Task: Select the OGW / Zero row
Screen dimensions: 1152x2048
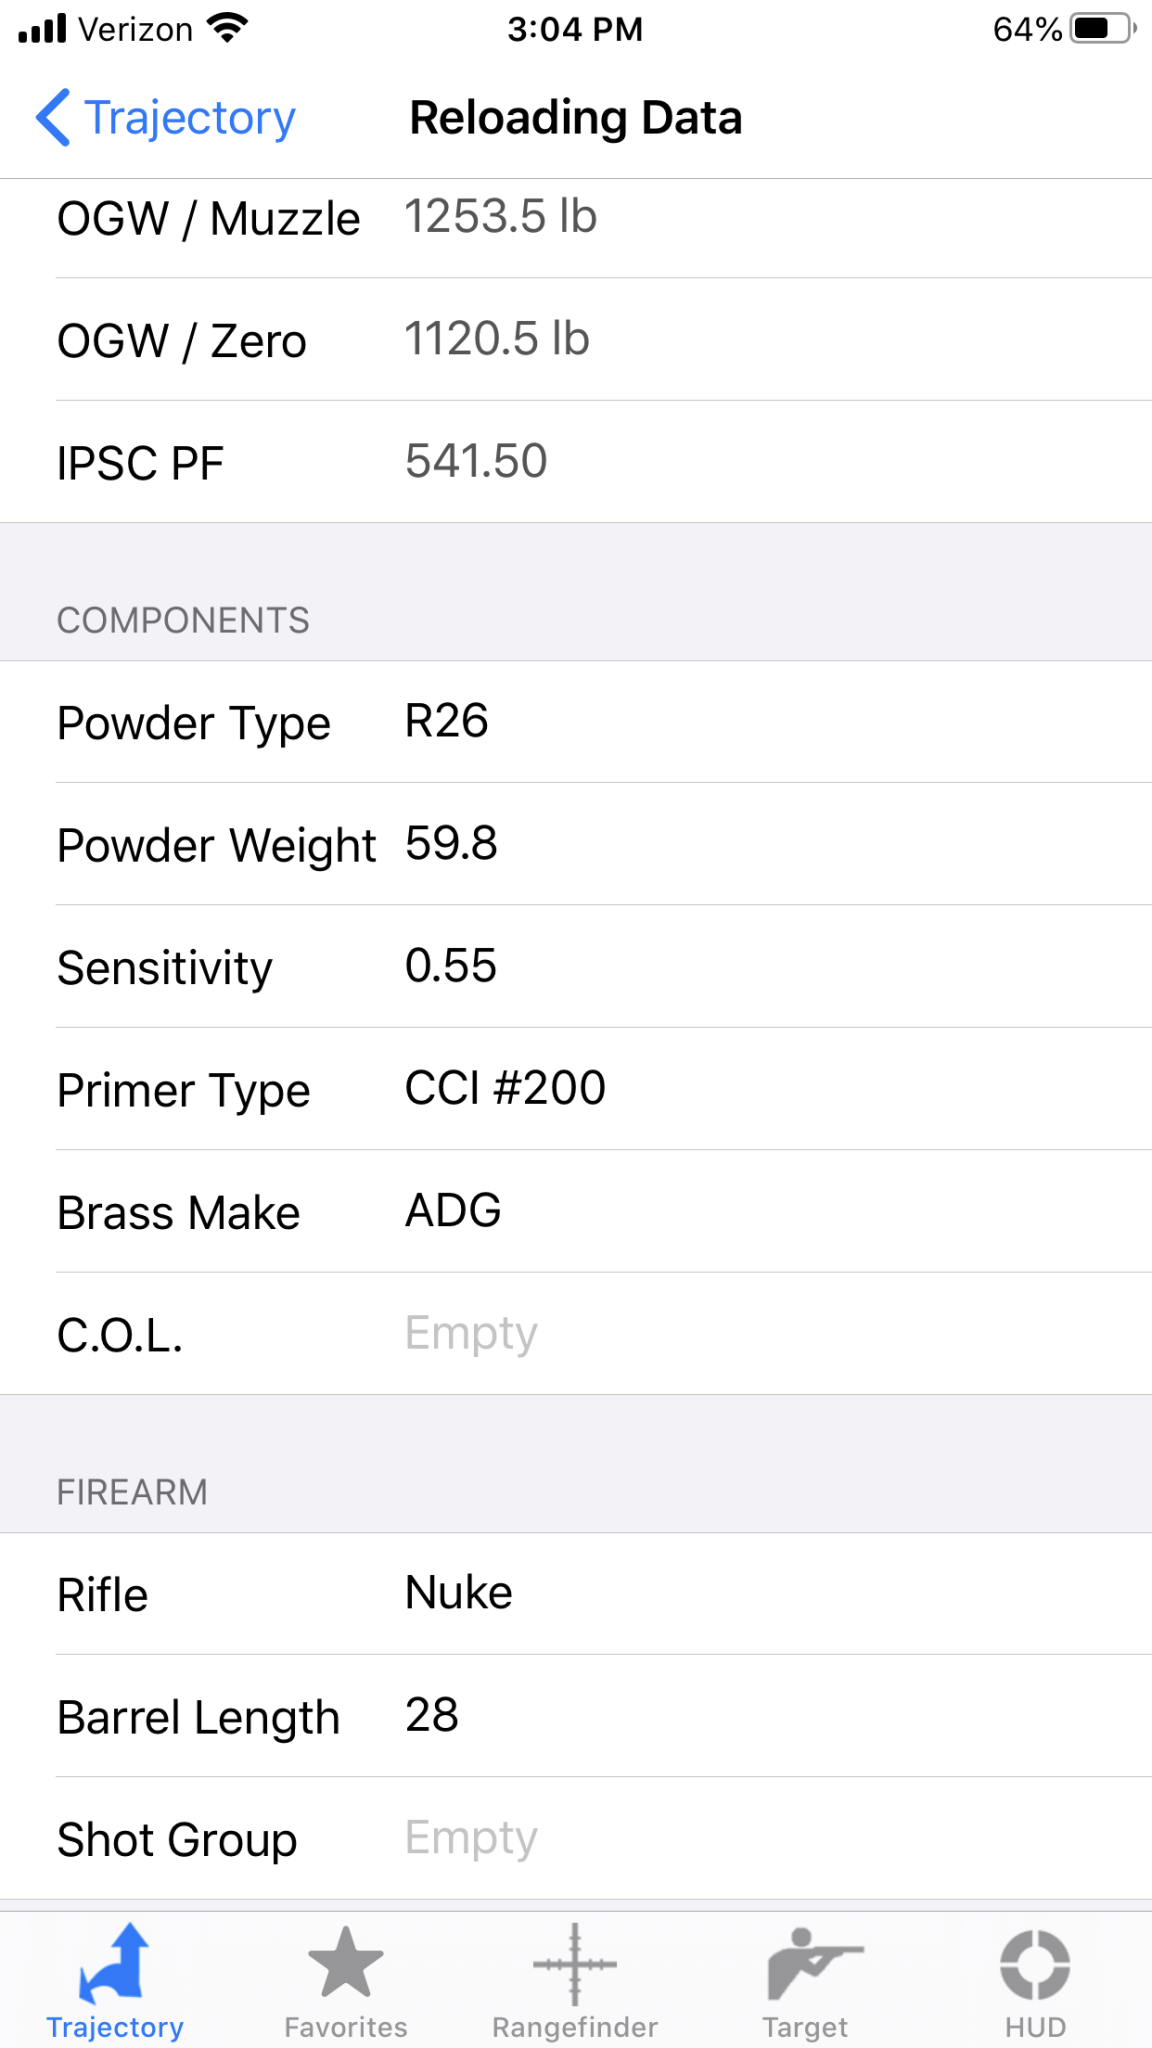Action: coord(576,340)
